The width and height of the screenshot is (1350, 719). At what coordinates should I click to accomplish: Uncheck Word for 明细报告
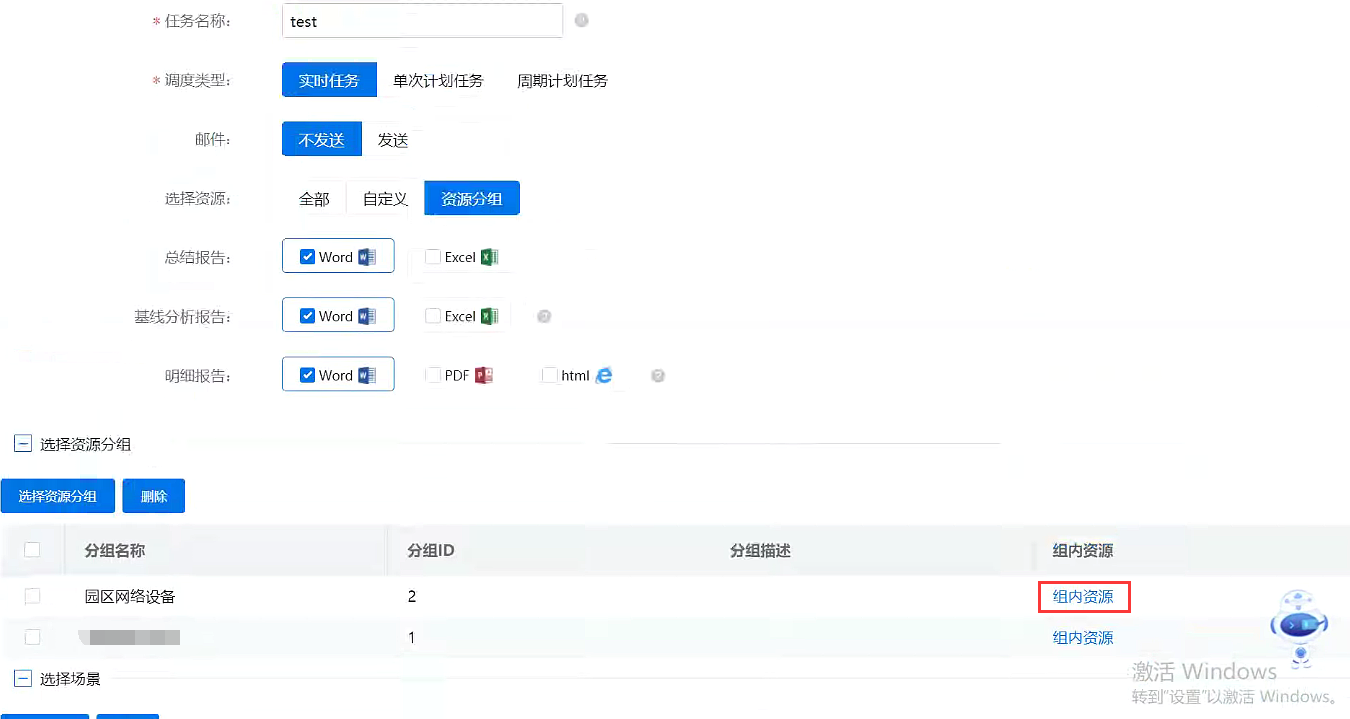(x=308, y=375)
